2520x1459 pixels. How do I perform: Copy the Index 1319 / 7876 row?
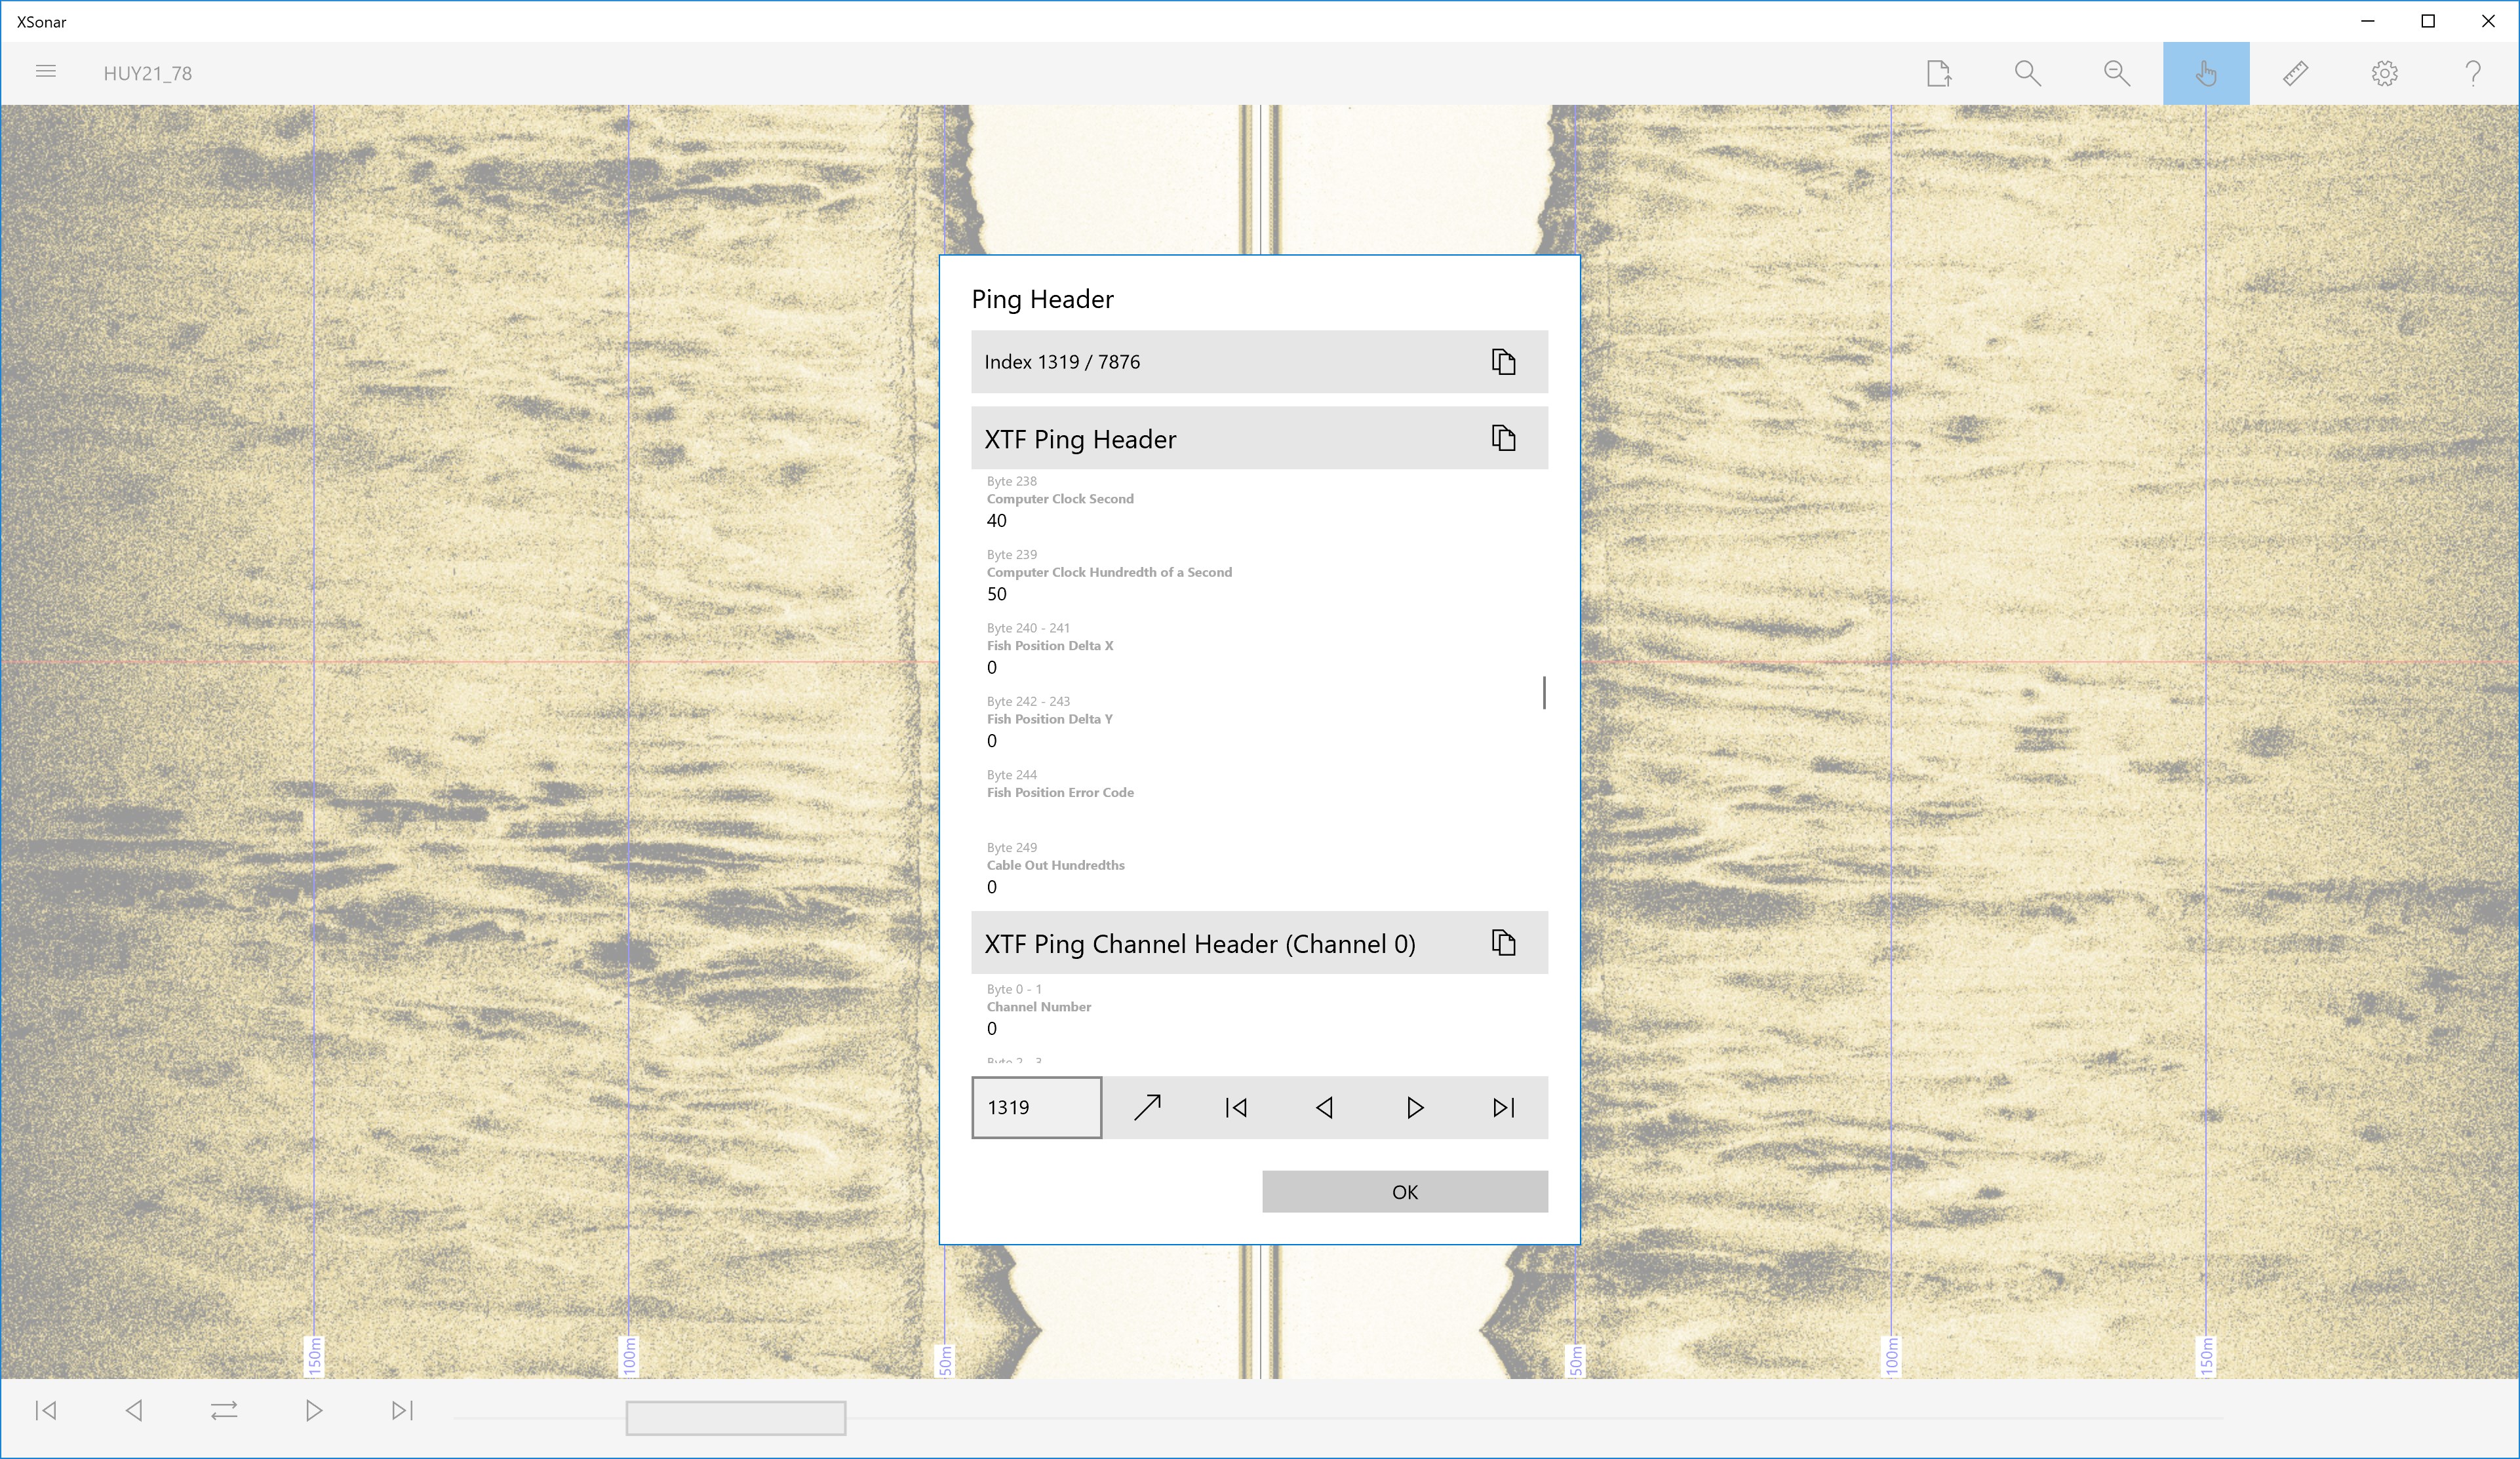[1503, 362]
